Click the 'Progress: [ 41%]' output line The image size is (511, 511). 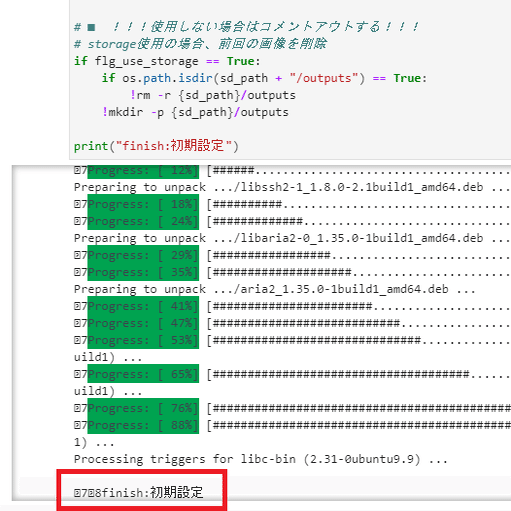coord(292,306)
